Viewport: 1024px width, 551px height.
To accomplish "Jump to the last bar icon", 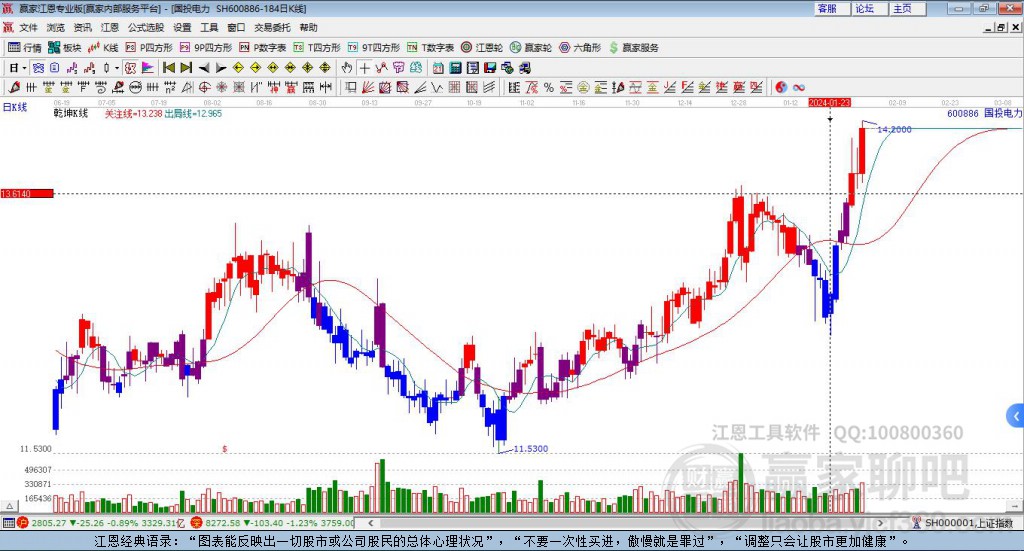I will click(x=186, y=68).
